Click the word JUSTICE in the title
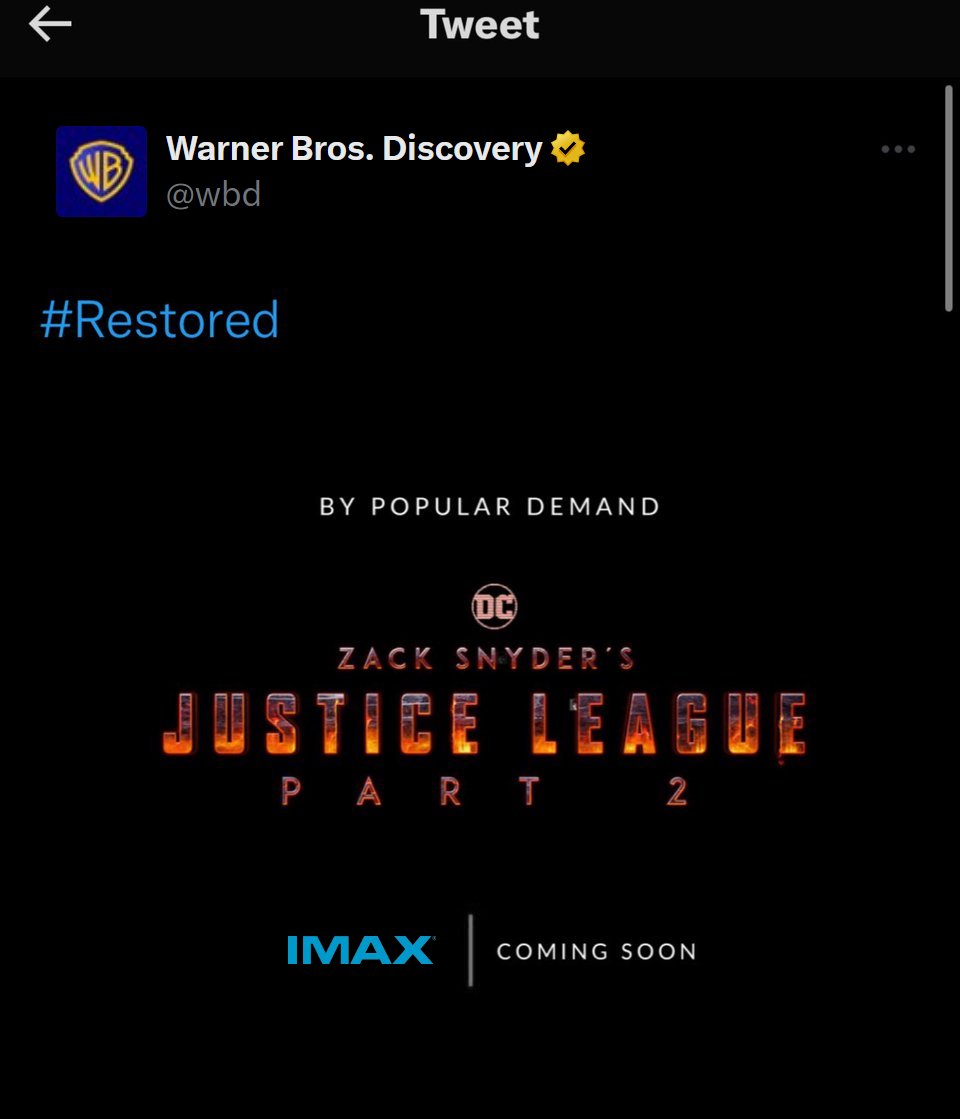 coord(321,724)
